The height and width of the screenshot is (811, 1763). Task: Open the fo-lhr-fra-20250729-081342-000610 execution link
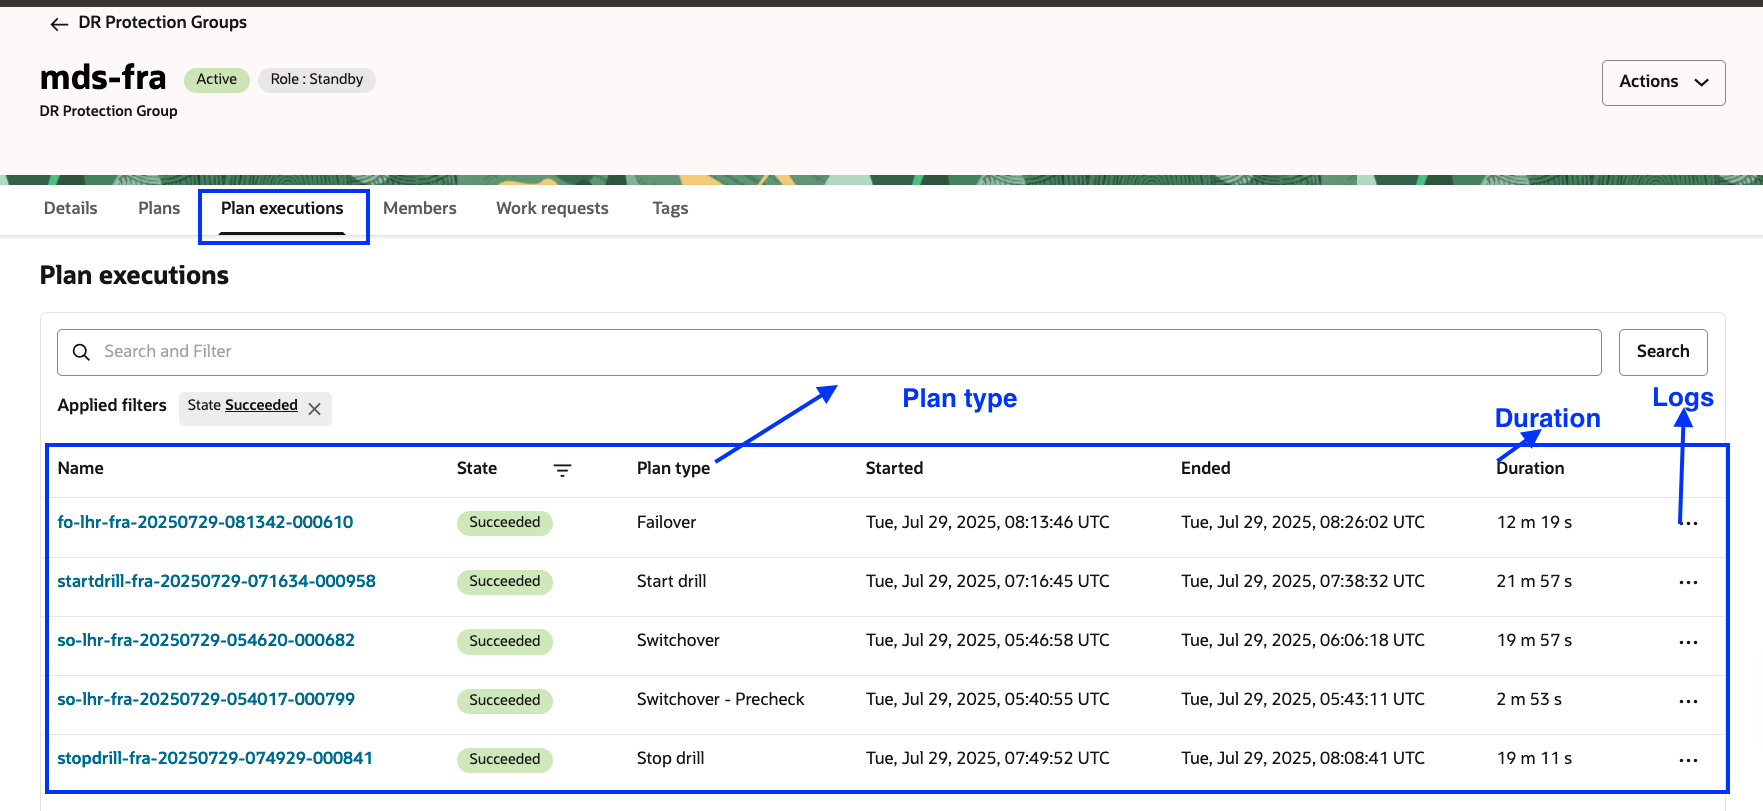[x=205, y=522]
